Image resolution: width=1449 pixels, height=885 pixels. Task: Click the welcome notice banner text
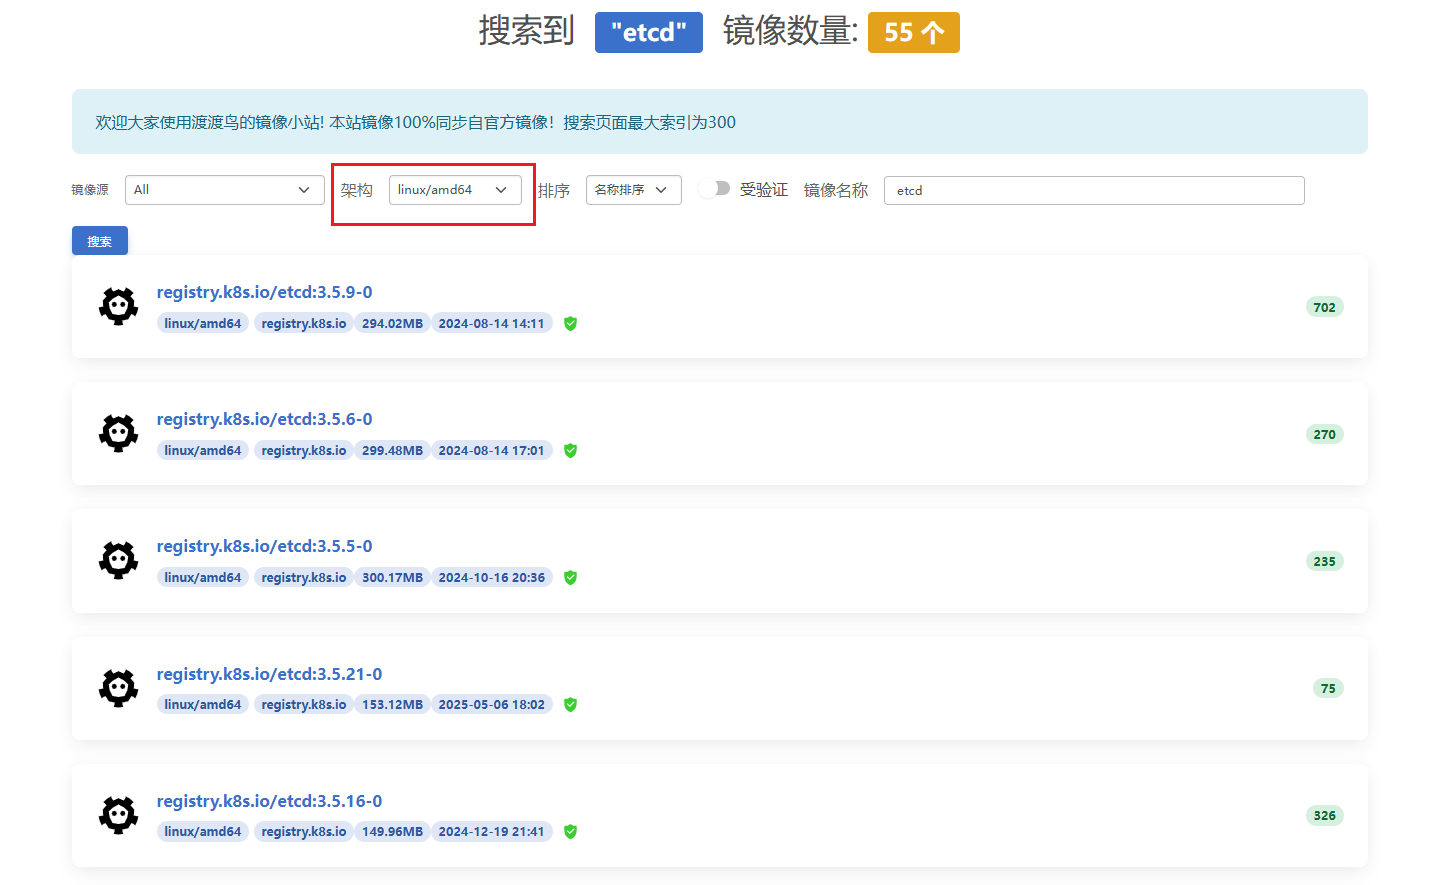click(415, 122)
